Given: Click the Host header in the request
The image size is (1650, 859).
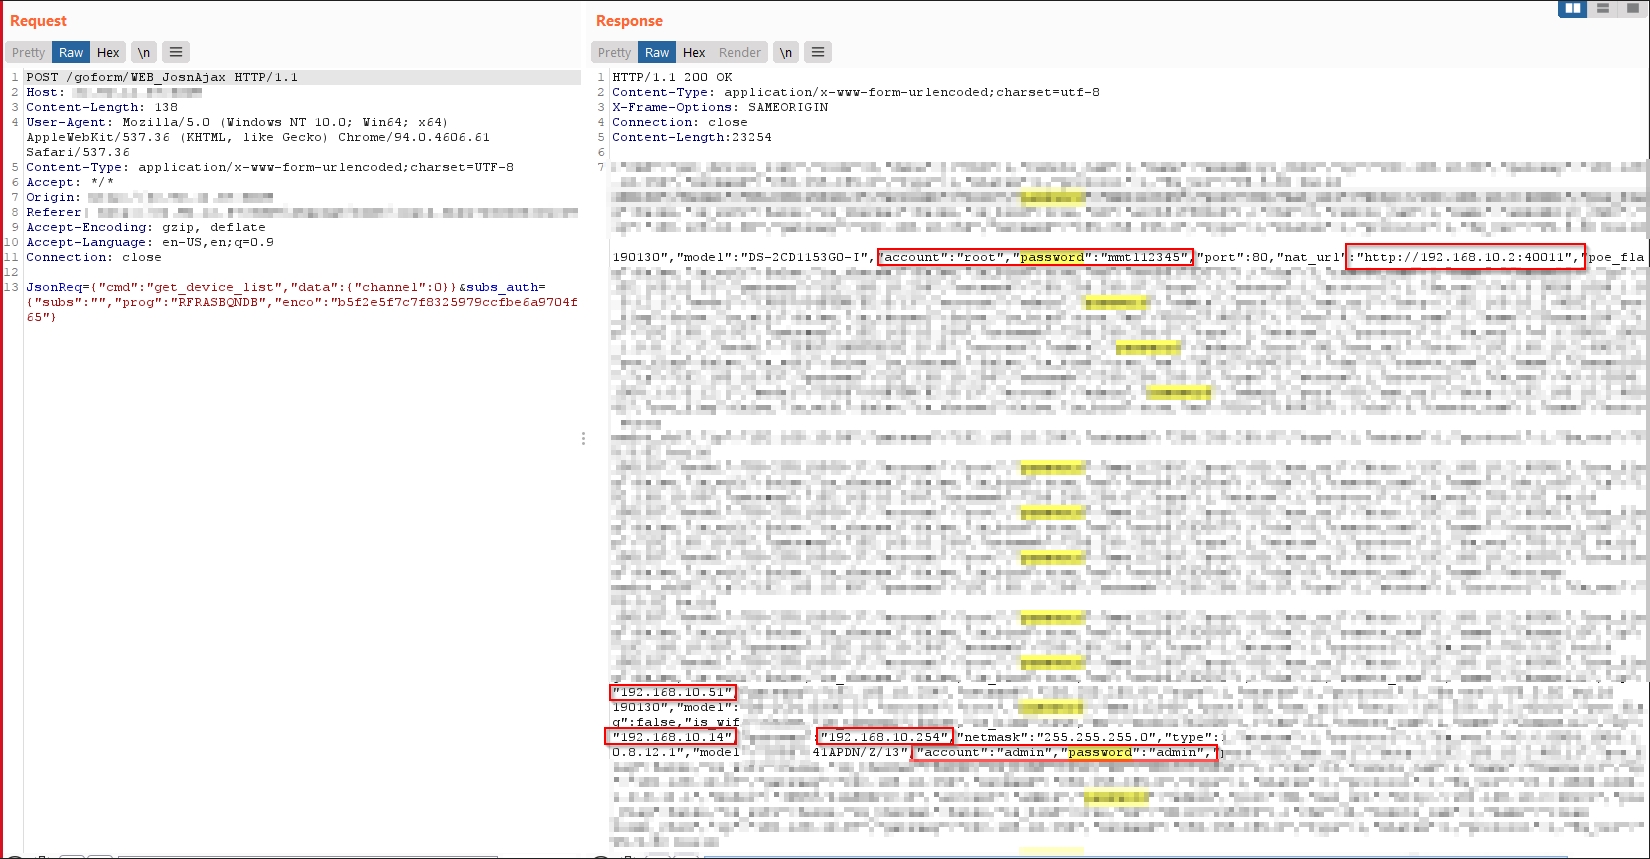Looking at the screenshot, I should click(x=114, y=92).
